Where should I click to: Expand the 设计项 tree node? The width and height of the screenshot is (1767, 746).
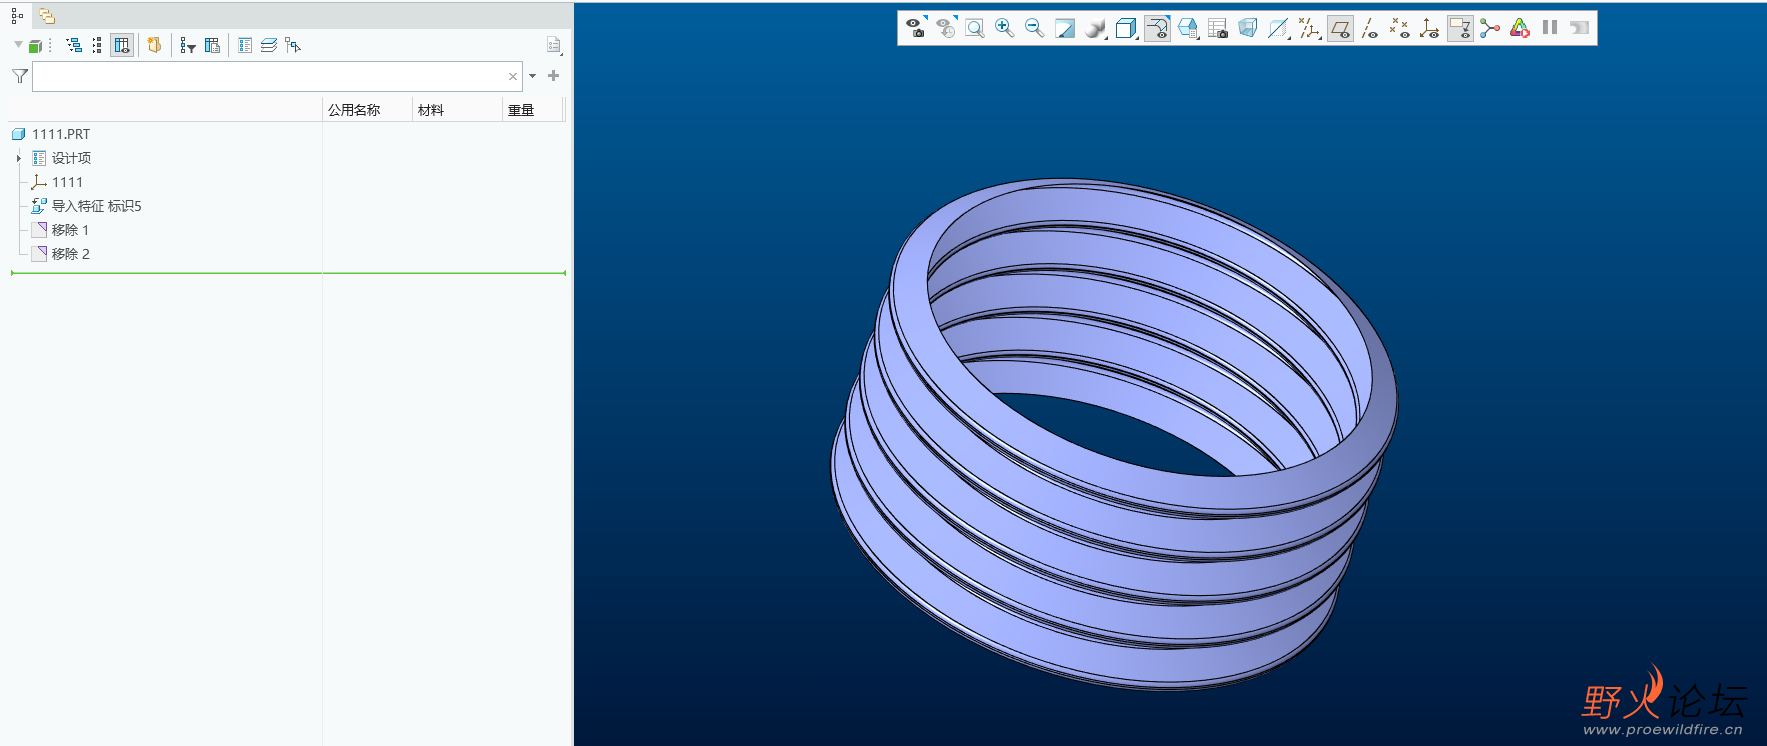pos(19,158)
